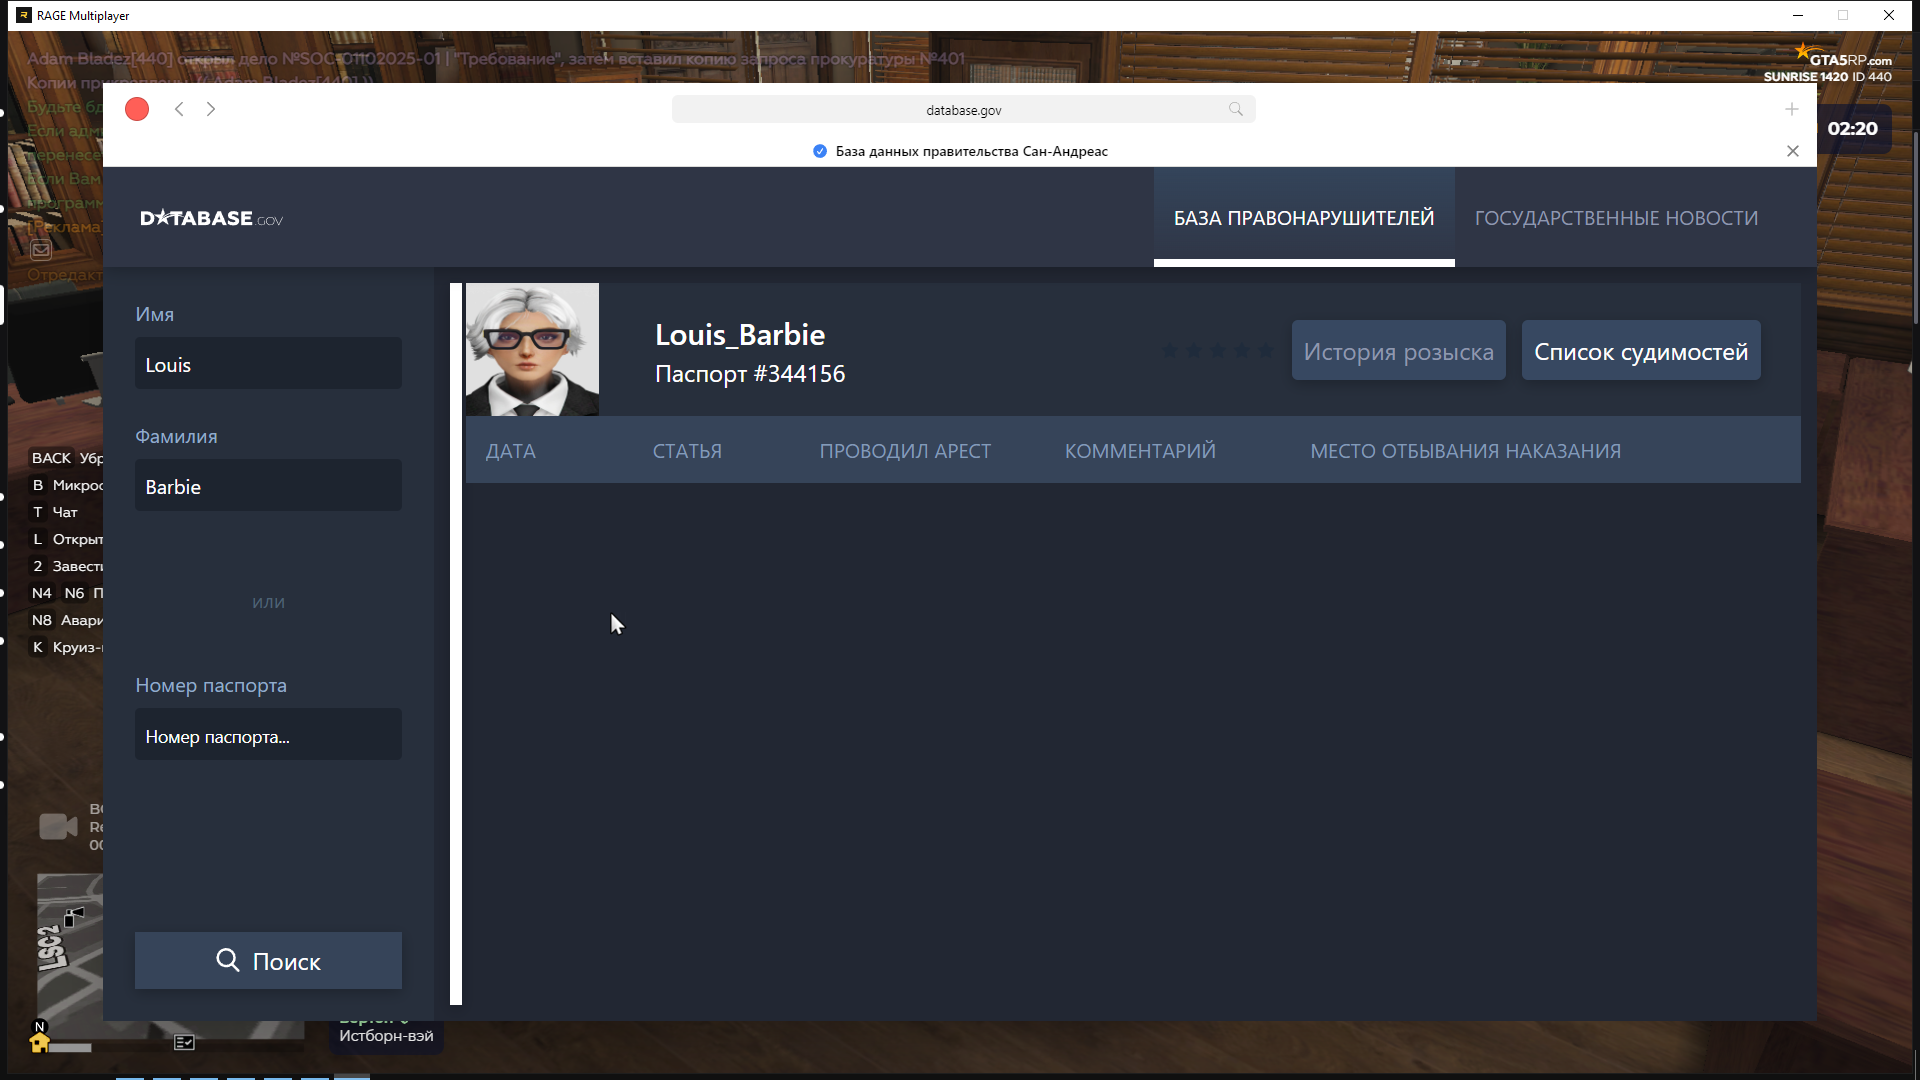Viewport: 1920px width, 1080px height.
Task: Click the red browser close circle
Action: (137, 109)
